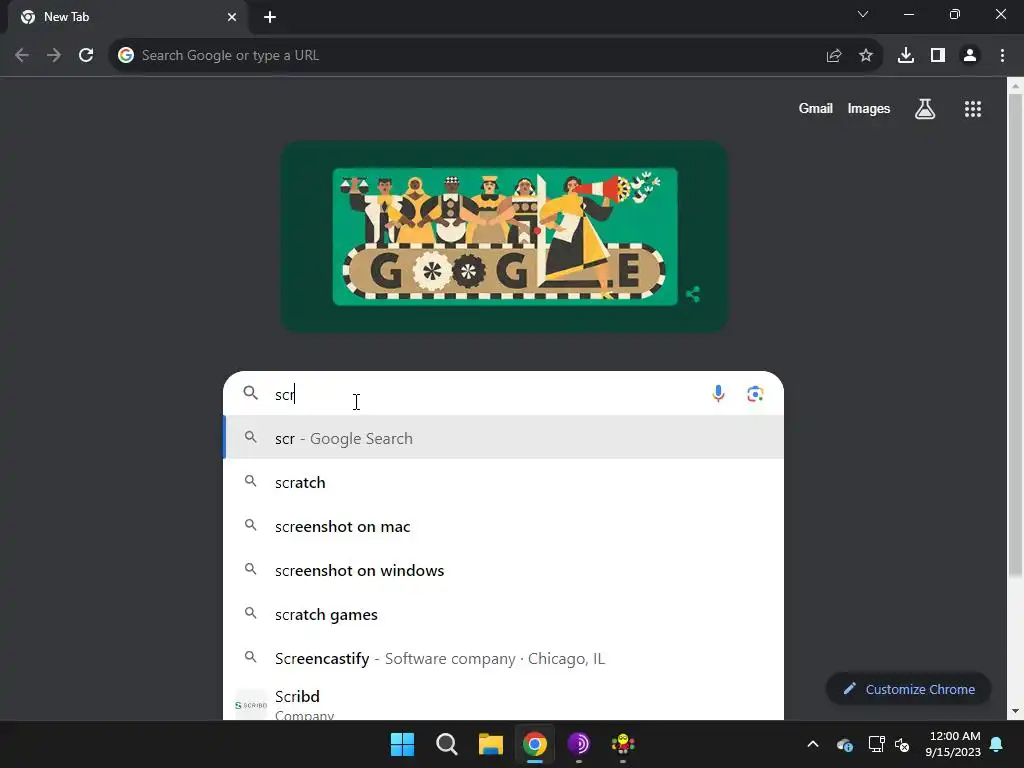Open Chrome's three-dot menu
The height and width of the screenshot is (768, 1024).
[1002, 56]
